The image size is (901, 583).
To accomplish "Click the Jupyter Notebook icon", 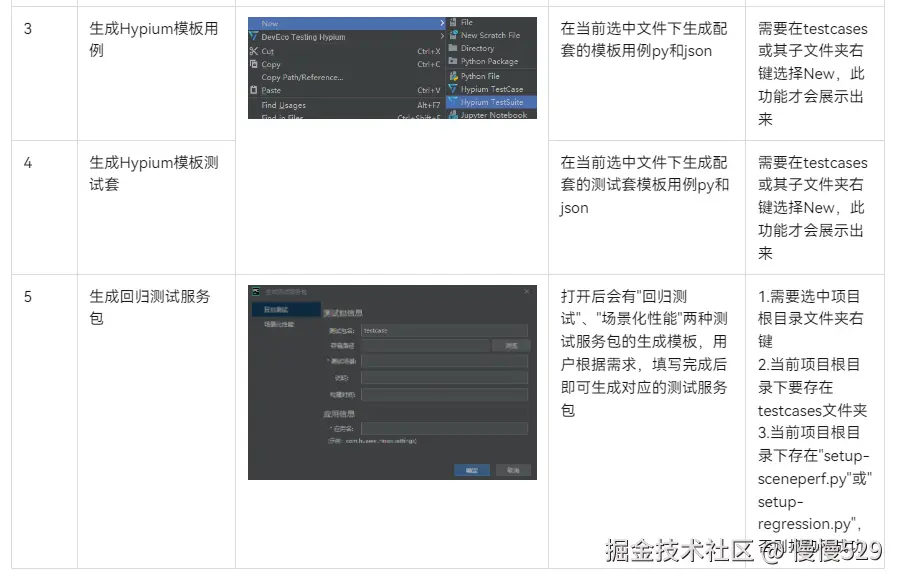I will click(453, 115).
